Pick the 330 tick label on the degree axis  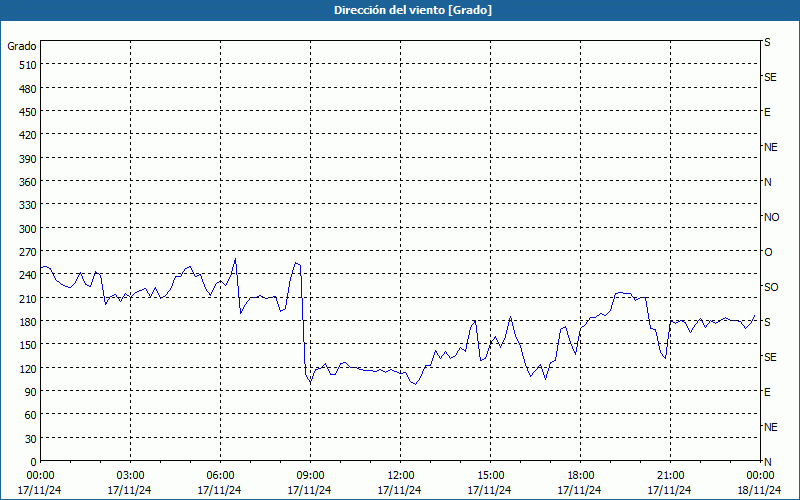coord(28,205)
